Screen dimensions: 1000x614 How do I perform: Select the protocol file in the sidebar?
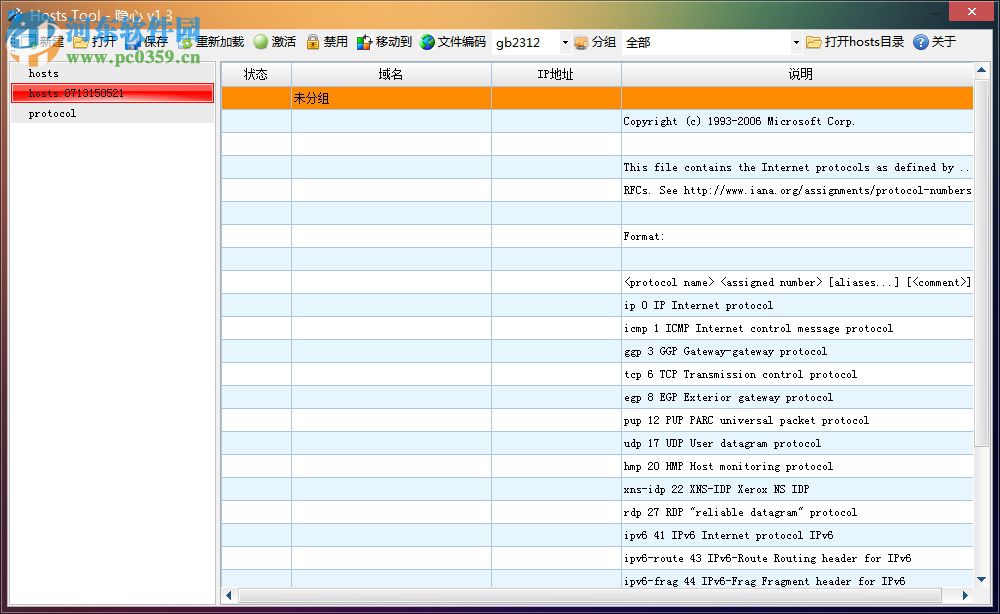[x=52, y=113]
